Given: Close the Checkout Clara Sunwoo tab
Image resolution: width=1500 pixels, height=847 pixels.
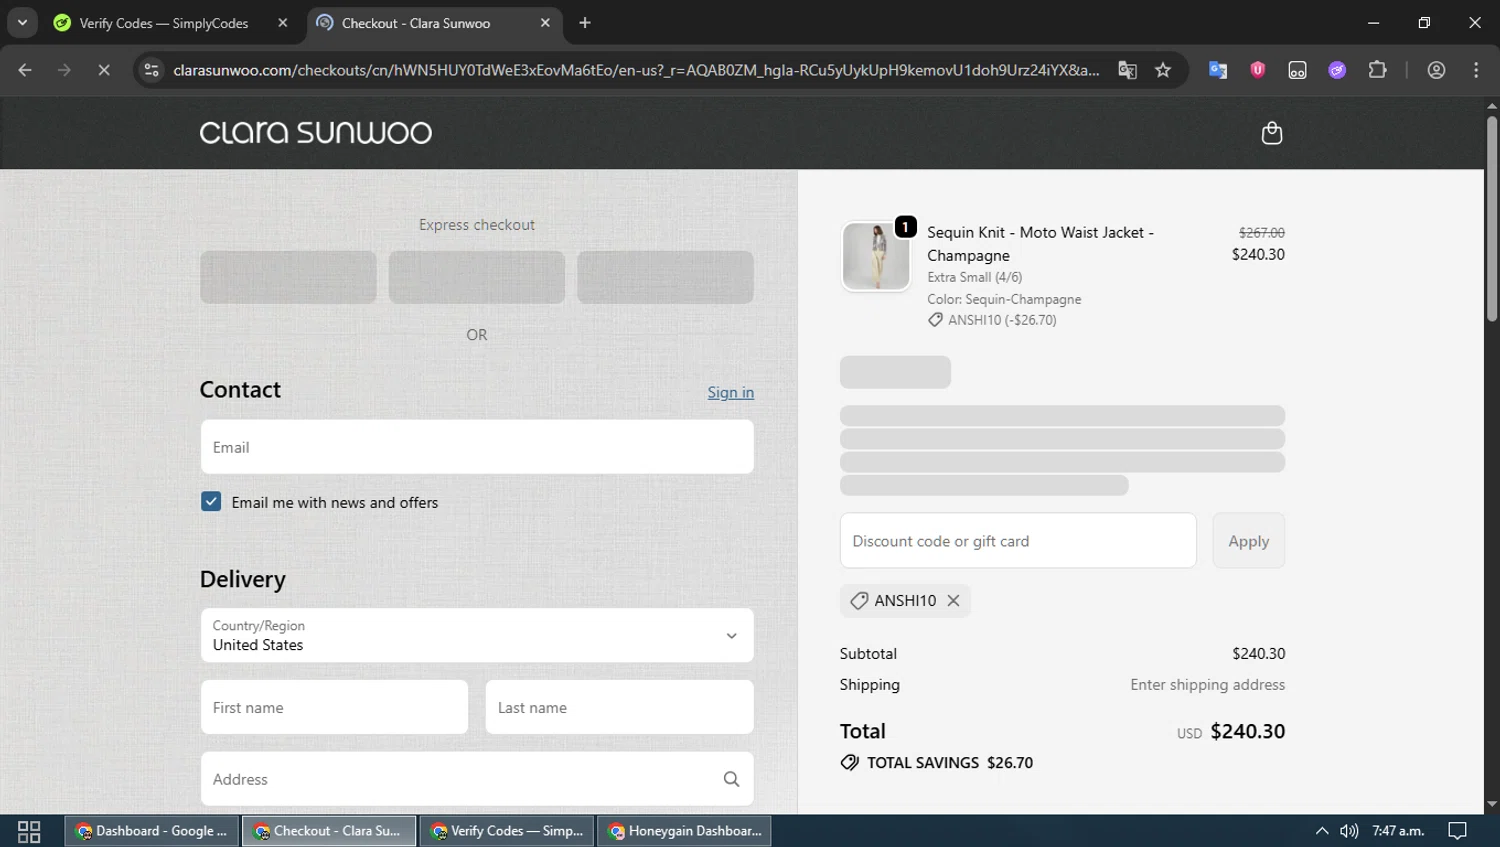Looking at the screenshot, I should click(x=545, y=23).
